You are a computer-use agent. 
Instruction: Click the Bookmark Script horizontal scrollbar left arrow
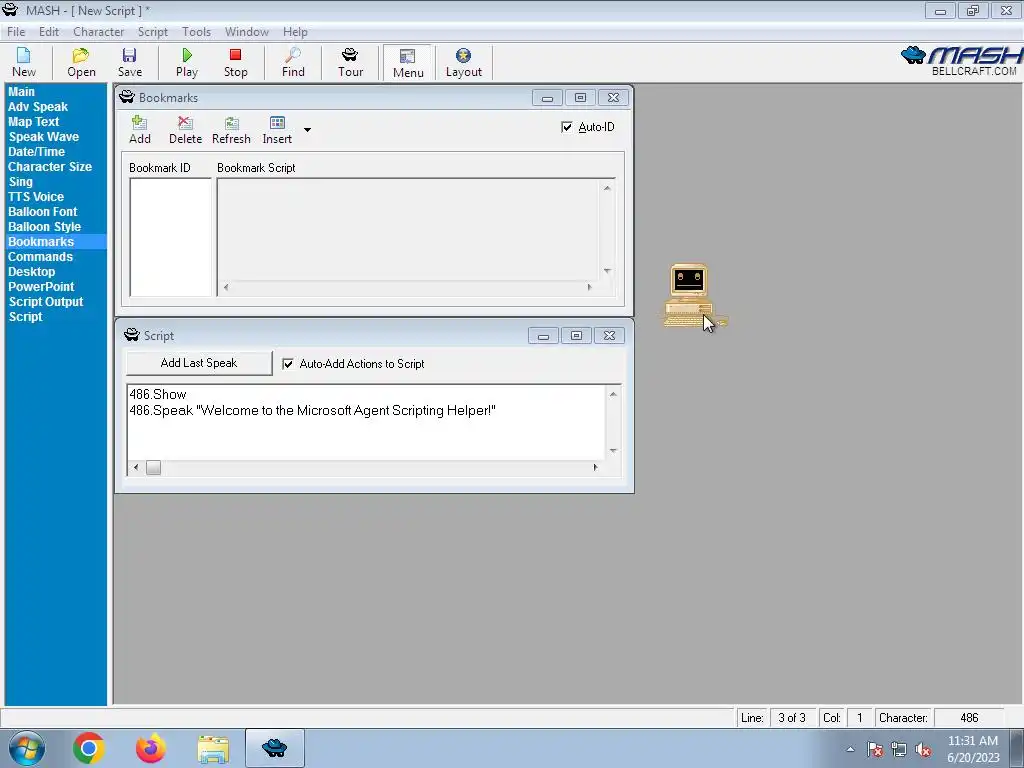coord(226,287)
